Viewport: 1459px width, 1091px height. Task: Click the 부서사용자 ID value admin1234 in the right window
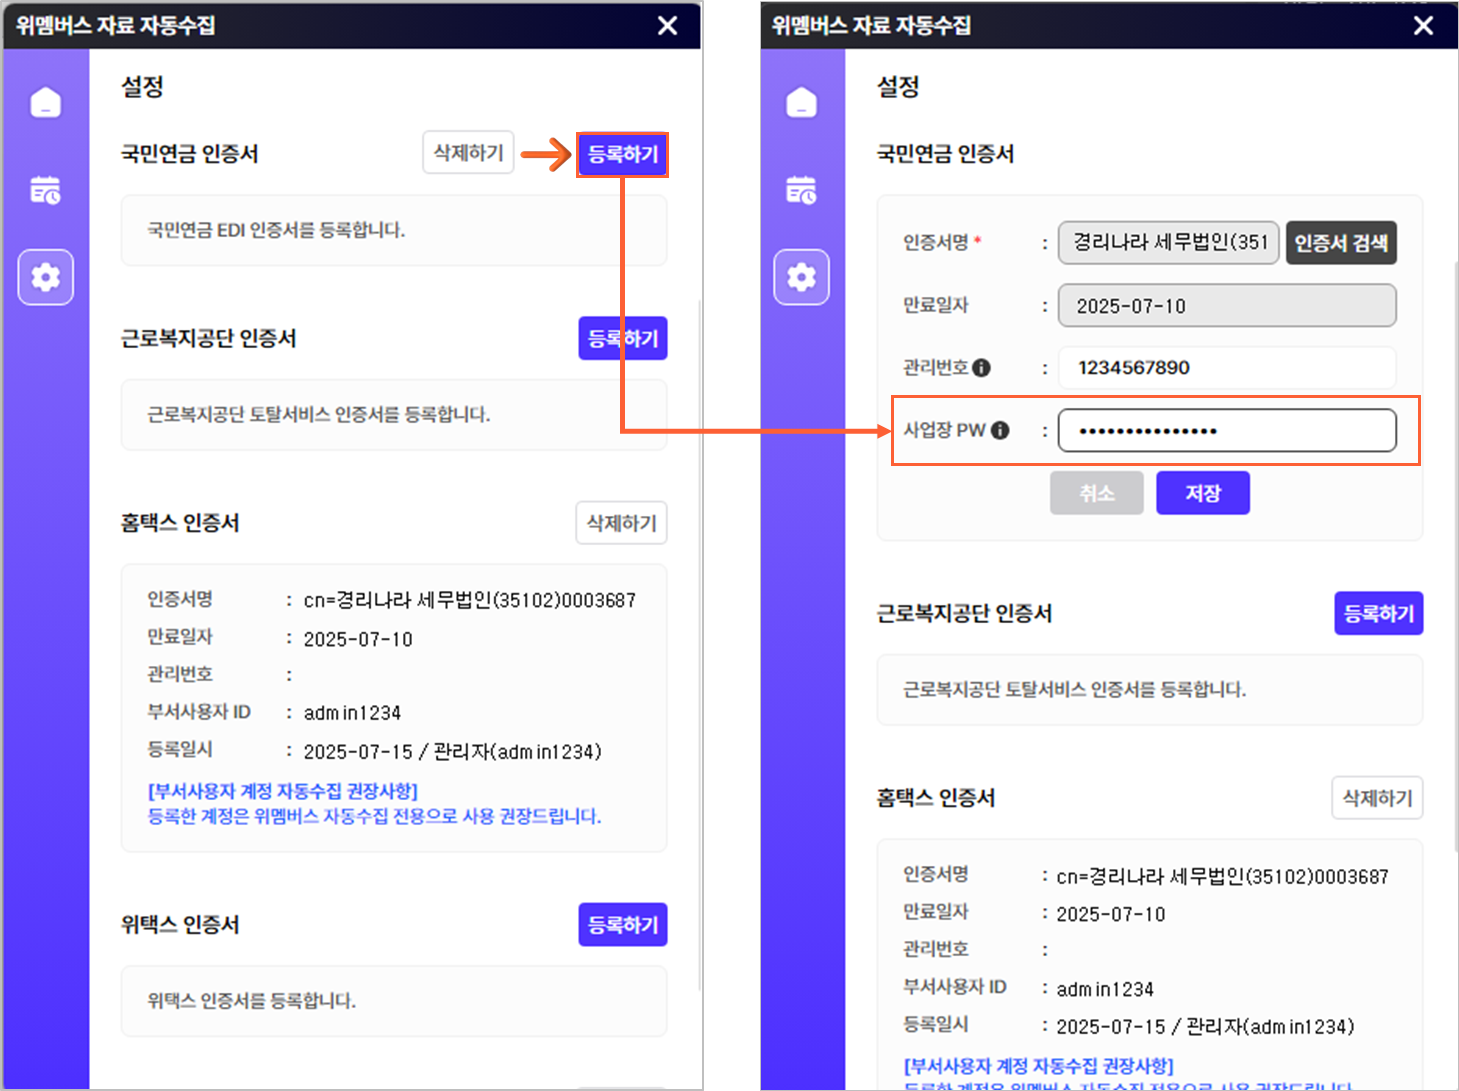(1105, 989)
